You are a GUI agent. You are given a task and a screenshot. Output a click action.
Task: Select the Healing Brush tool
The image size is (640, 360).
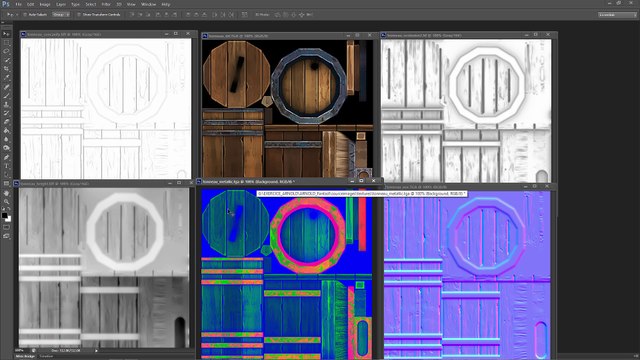pyautogui.click(x=6, y=87)
